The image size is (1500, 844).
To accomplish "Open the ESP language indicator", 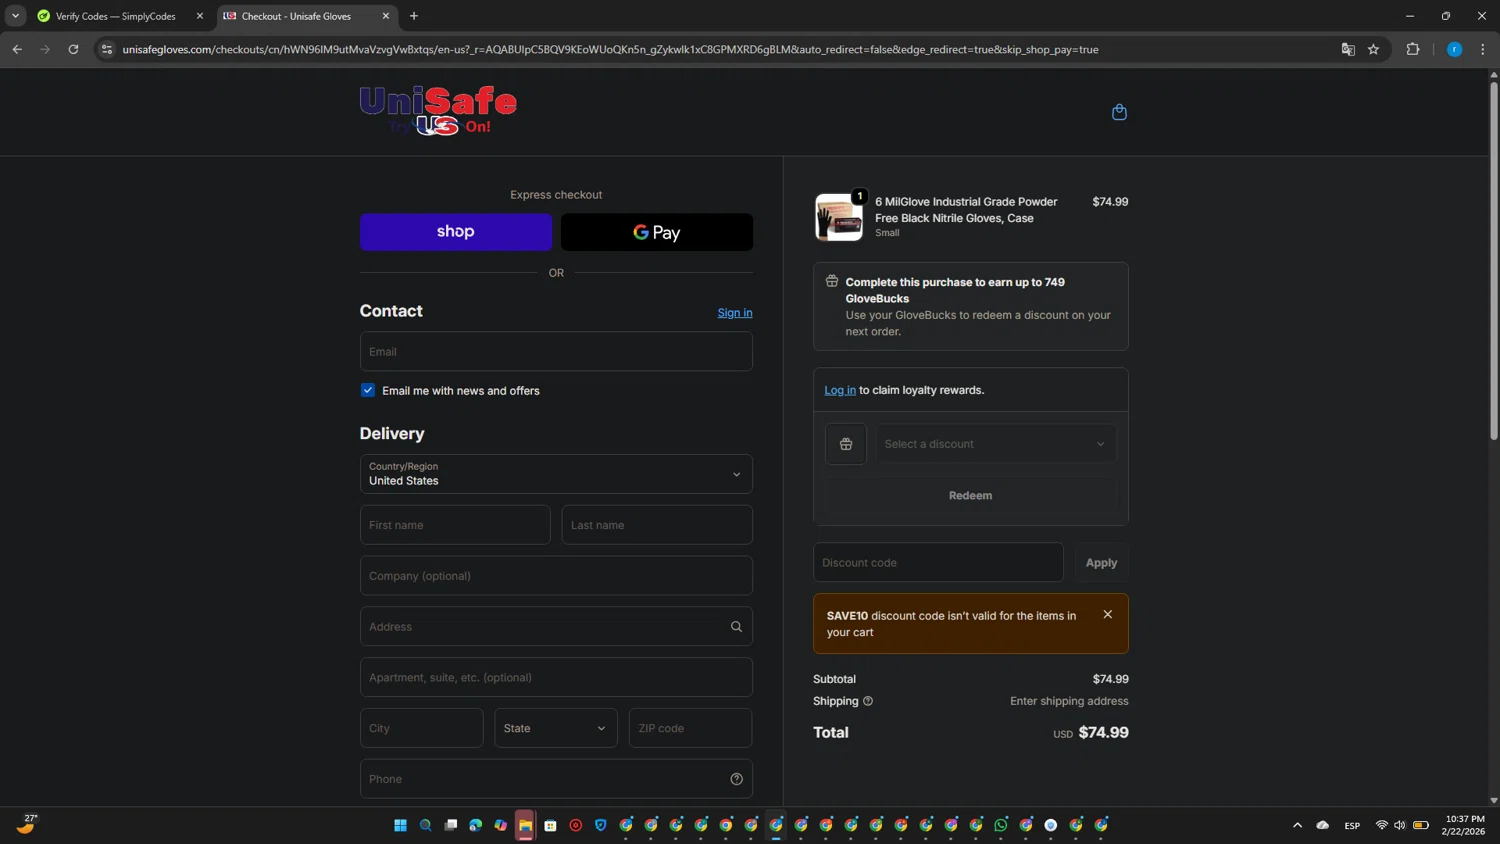I will 1352,826.
